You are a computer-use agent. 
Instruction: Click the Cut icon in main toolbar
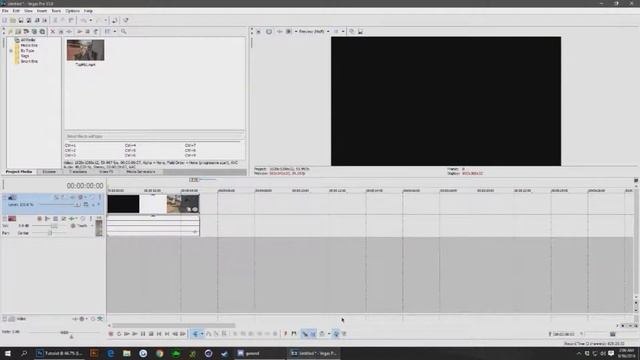(55, 20)
